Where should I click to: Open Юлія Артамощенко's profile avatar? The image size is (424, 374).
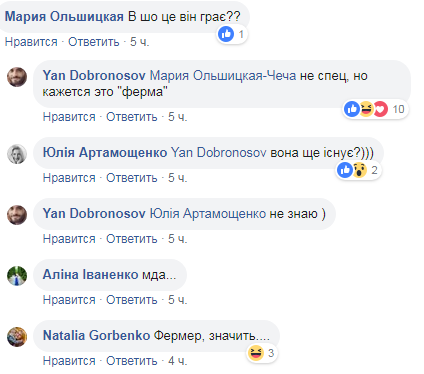(x=17, y=154)
